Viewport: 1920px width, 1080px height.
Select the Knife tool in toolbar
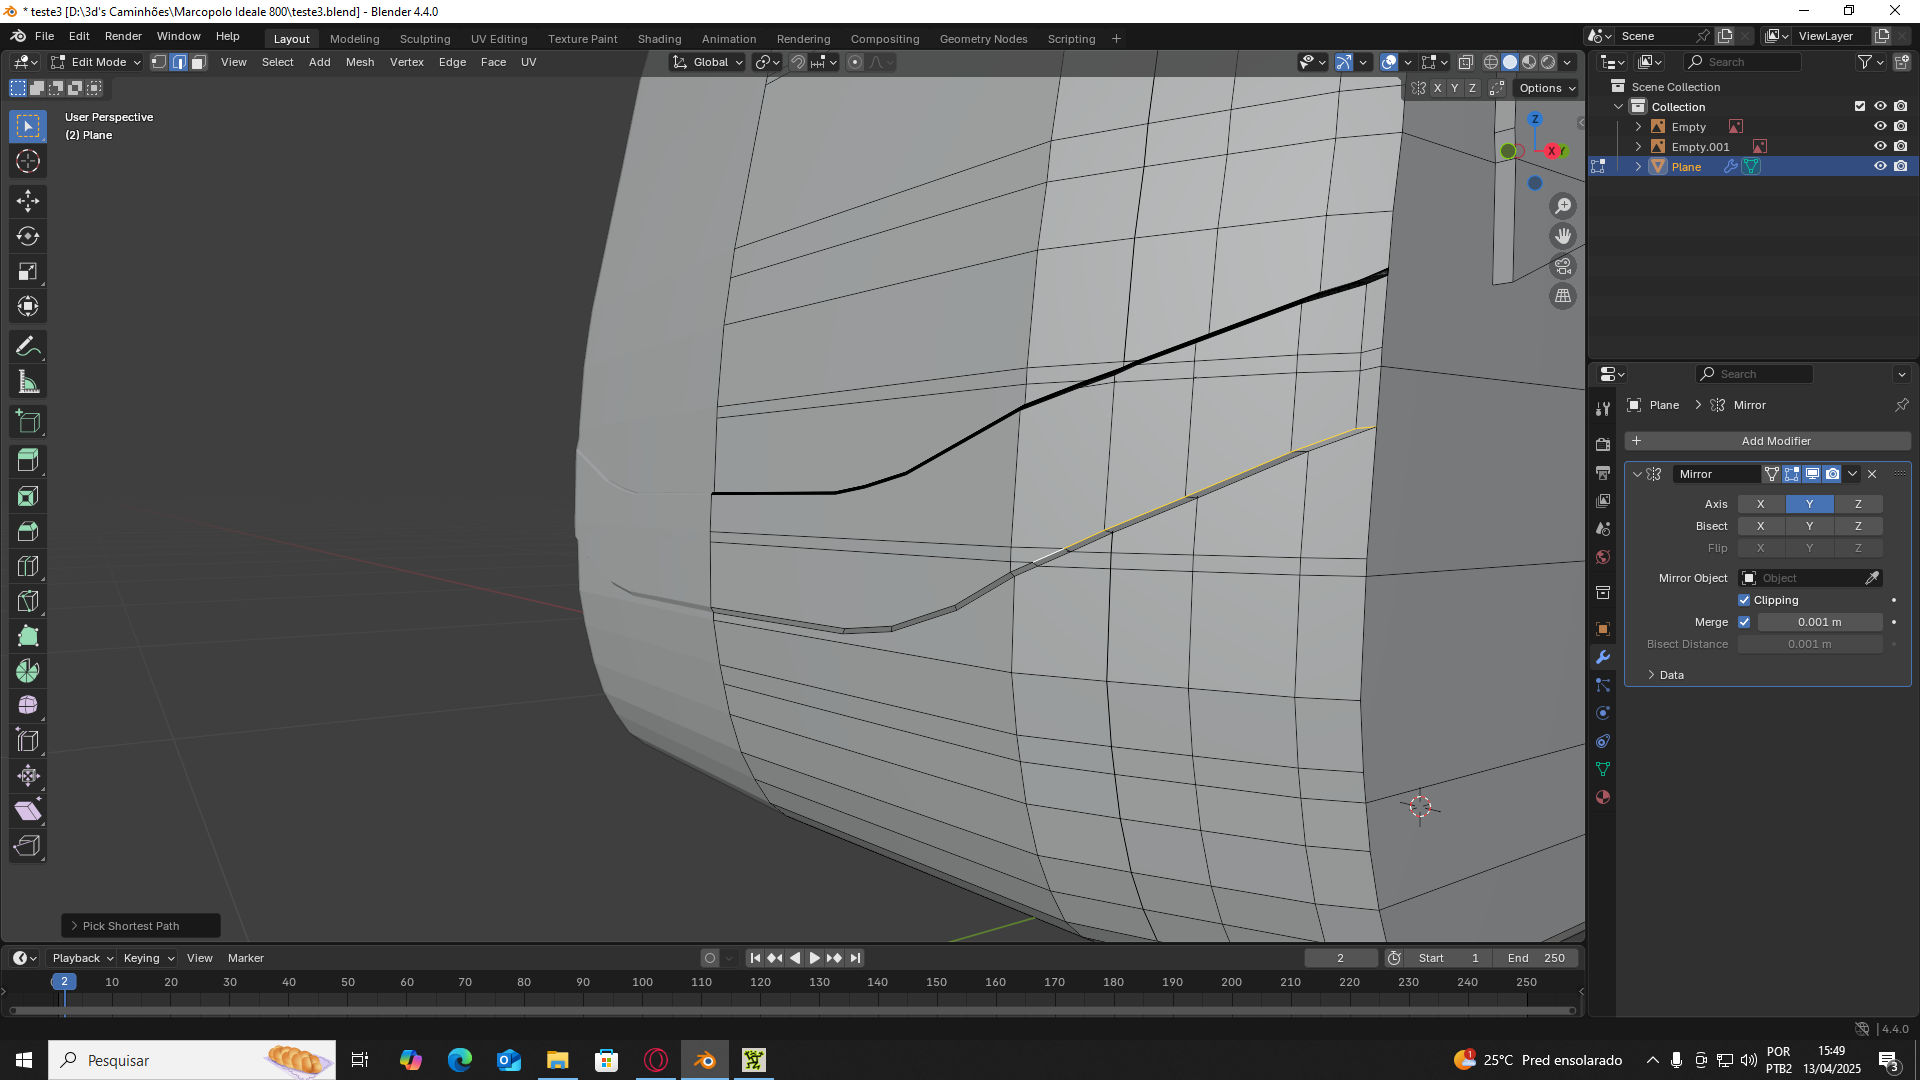pos(28,601)
